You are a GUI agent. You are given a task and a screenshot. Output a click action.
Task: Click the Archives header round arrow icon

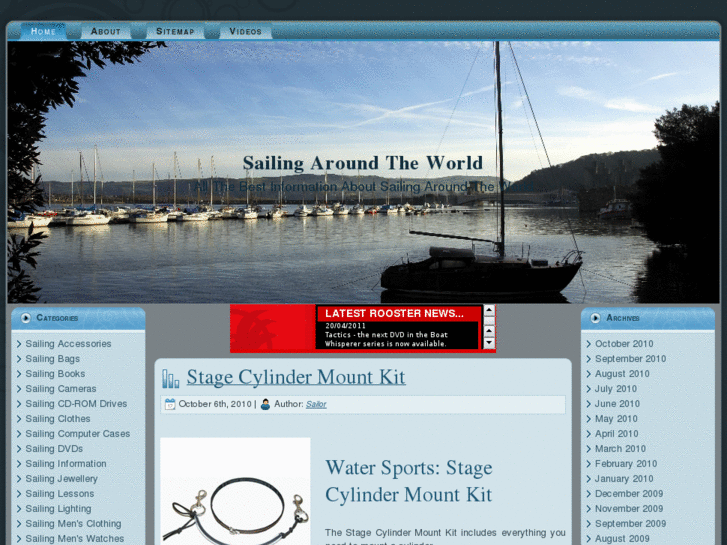[594, 318]
